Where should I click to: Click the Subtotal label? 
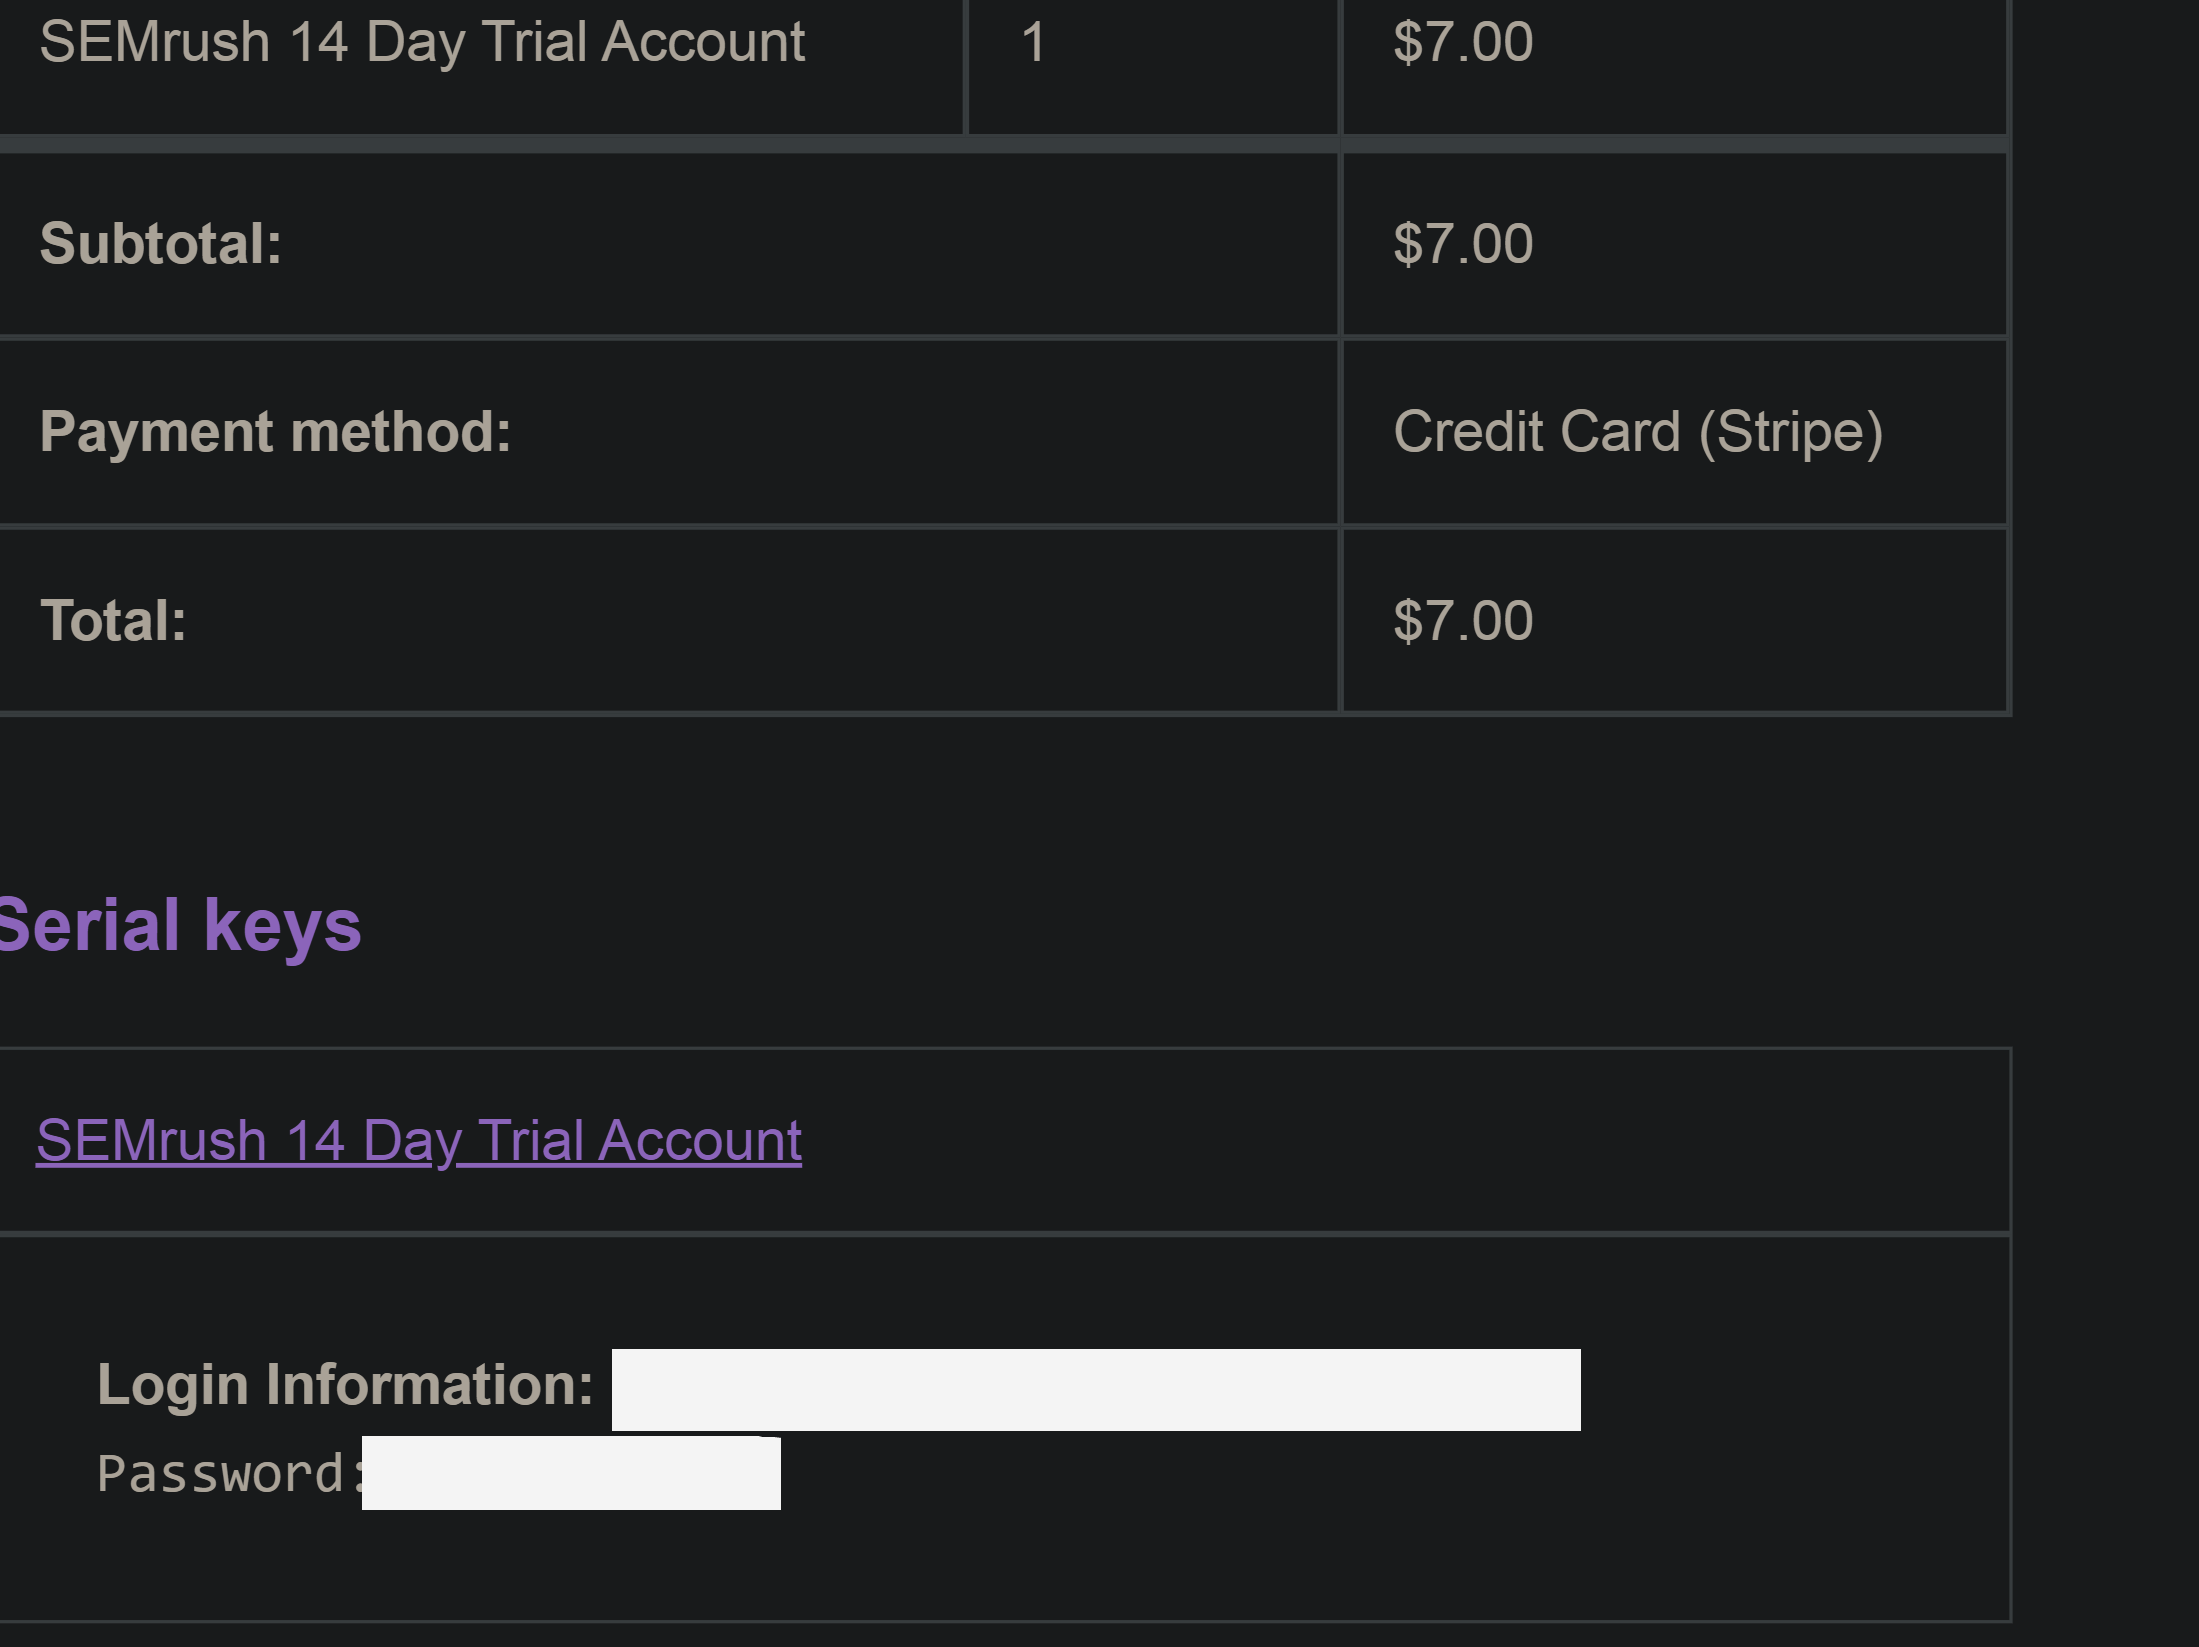pyautogui.click(x=161, y=243)
